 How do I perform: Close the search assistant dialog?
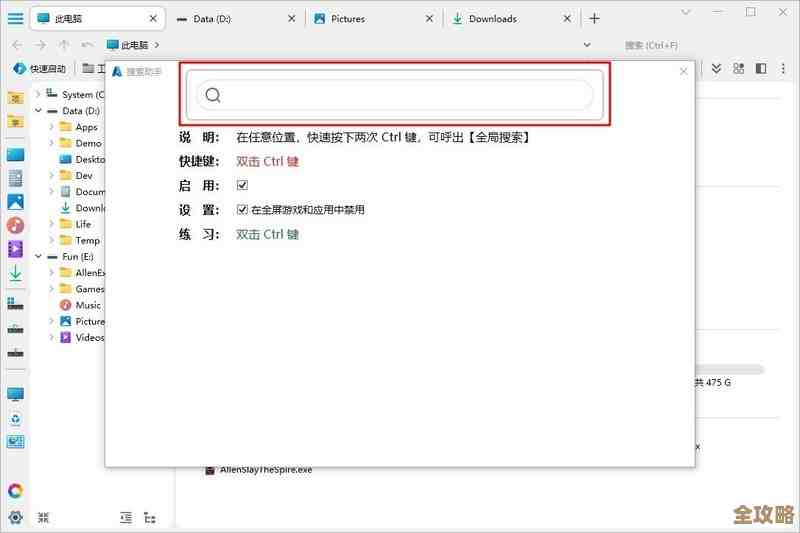pos(684,72)
